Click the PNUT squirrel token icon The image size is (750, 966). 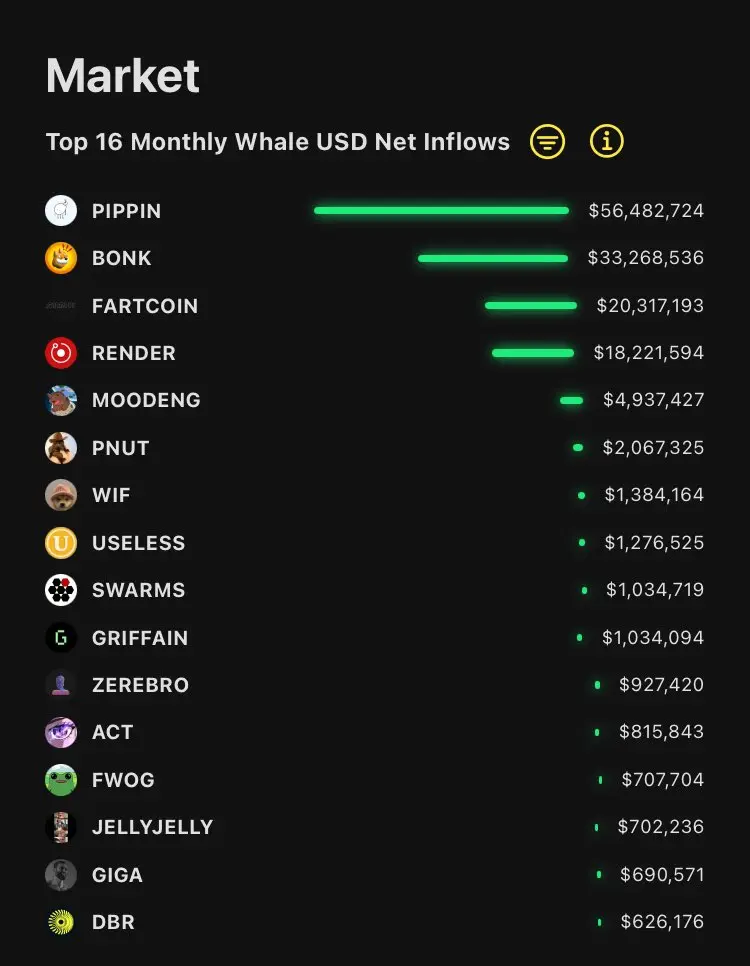point(61,448)
